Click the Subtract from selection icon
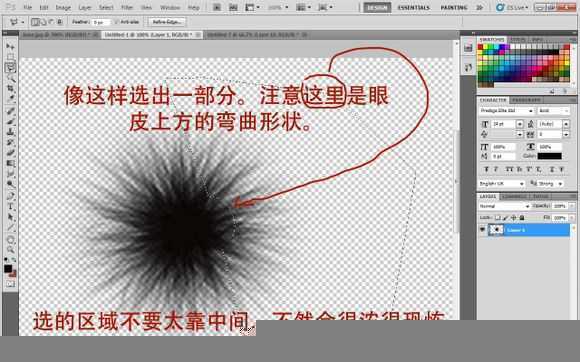Screen dimensions: 580x362 [x=51, y=22]
